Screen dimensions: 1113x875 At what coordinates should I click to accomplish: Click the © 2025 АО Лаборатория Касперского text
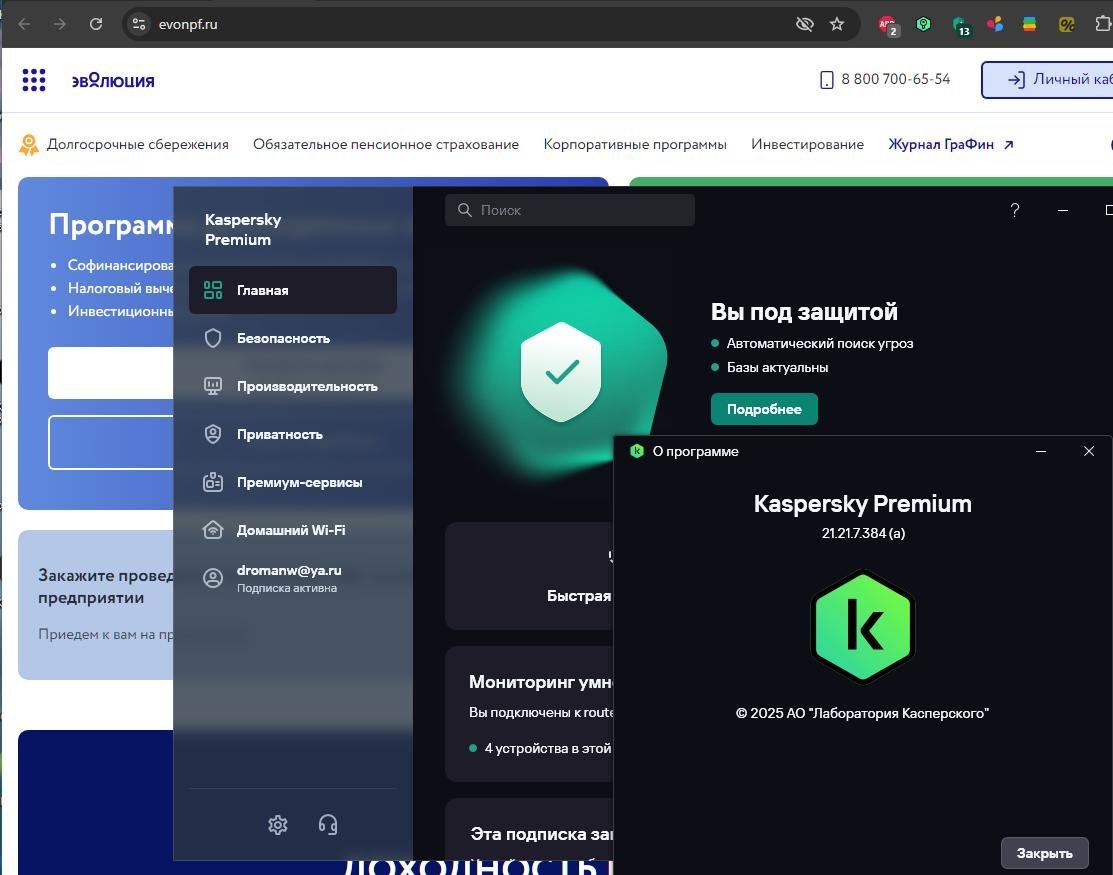coord(862,713)
